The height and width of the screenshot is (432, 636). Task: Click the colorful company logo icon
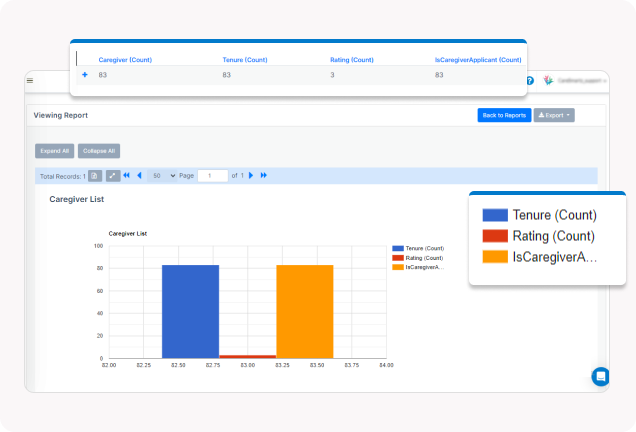click(x=548, y=80)
